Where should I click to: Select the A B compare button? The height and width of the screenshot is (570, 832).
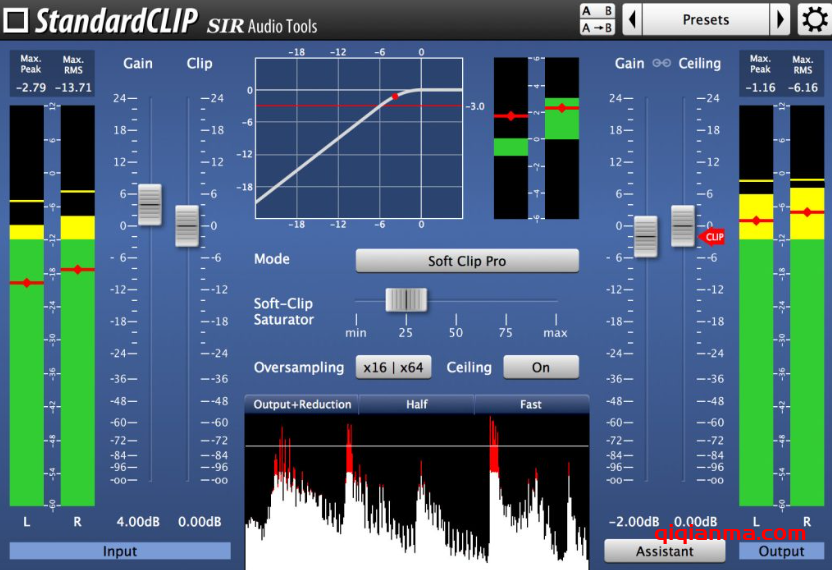[597, 11]
